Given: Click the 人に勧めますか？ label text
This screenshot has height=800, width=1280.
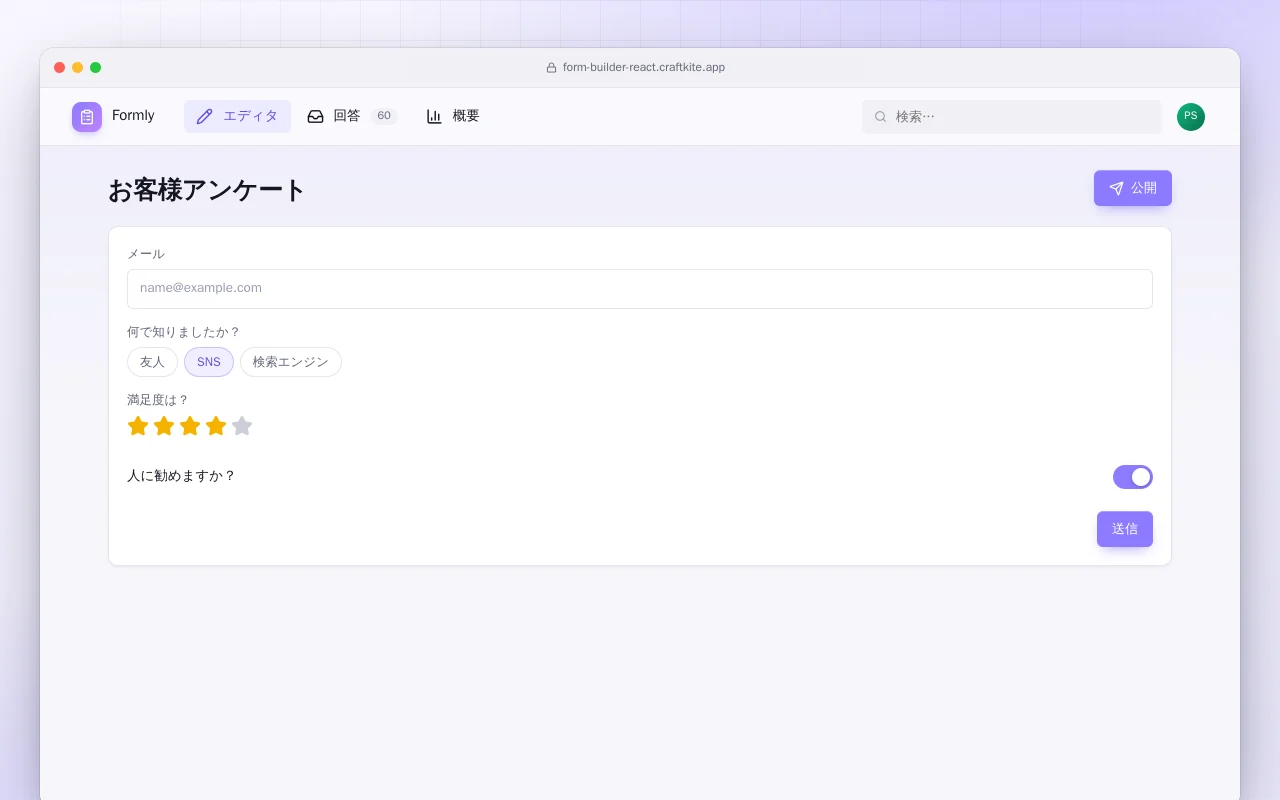Looking at the screenshot, I should coord(181,476).
